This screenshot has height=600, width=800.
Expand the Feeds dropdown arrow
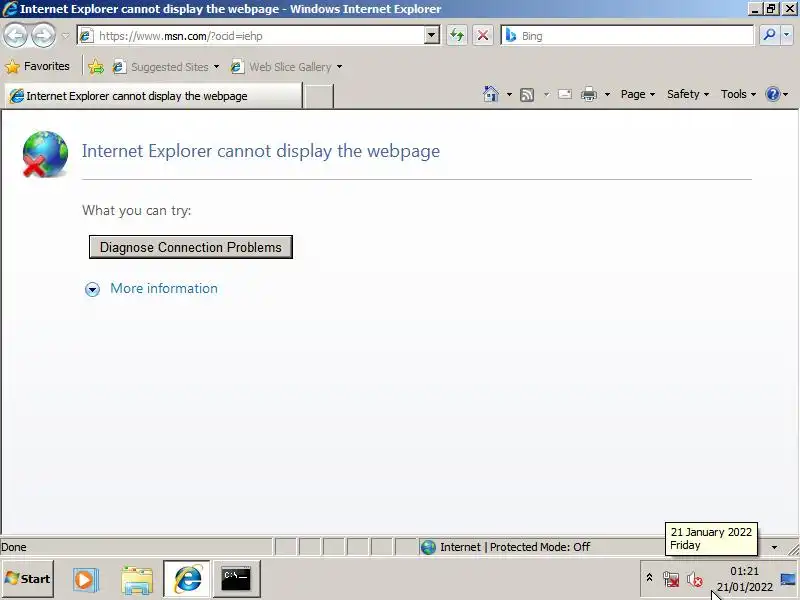click(x=546, y=94)
